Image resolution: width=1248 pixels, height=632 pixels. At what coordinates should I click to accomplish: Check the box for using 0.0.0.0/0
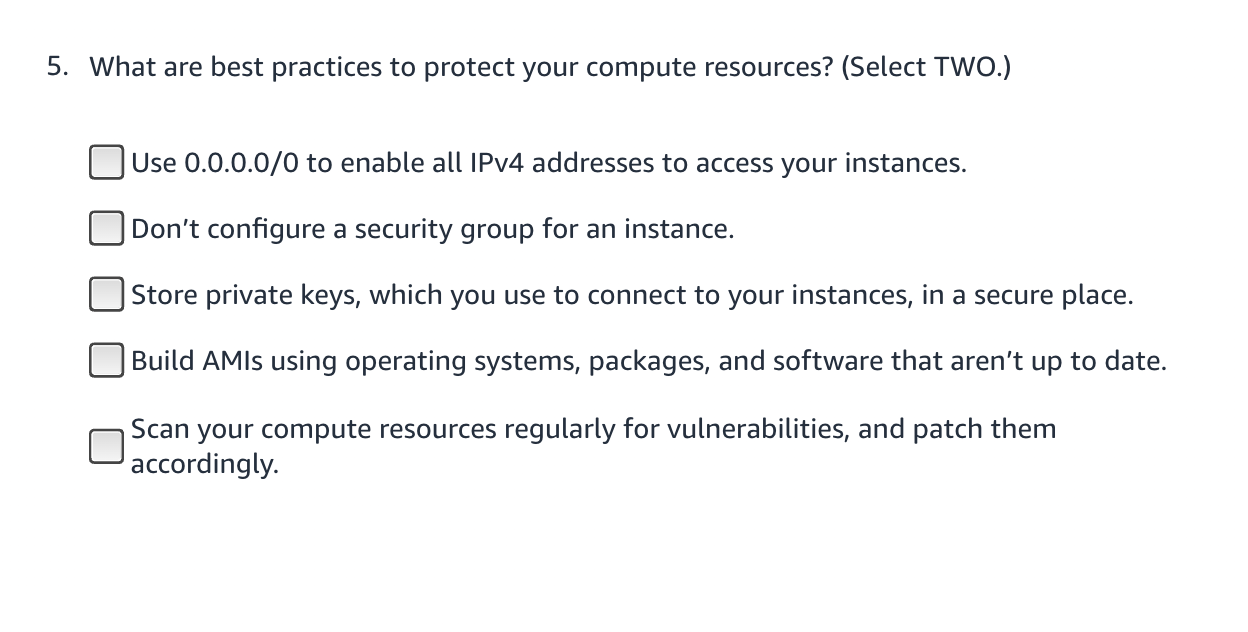tap(106, 162)
